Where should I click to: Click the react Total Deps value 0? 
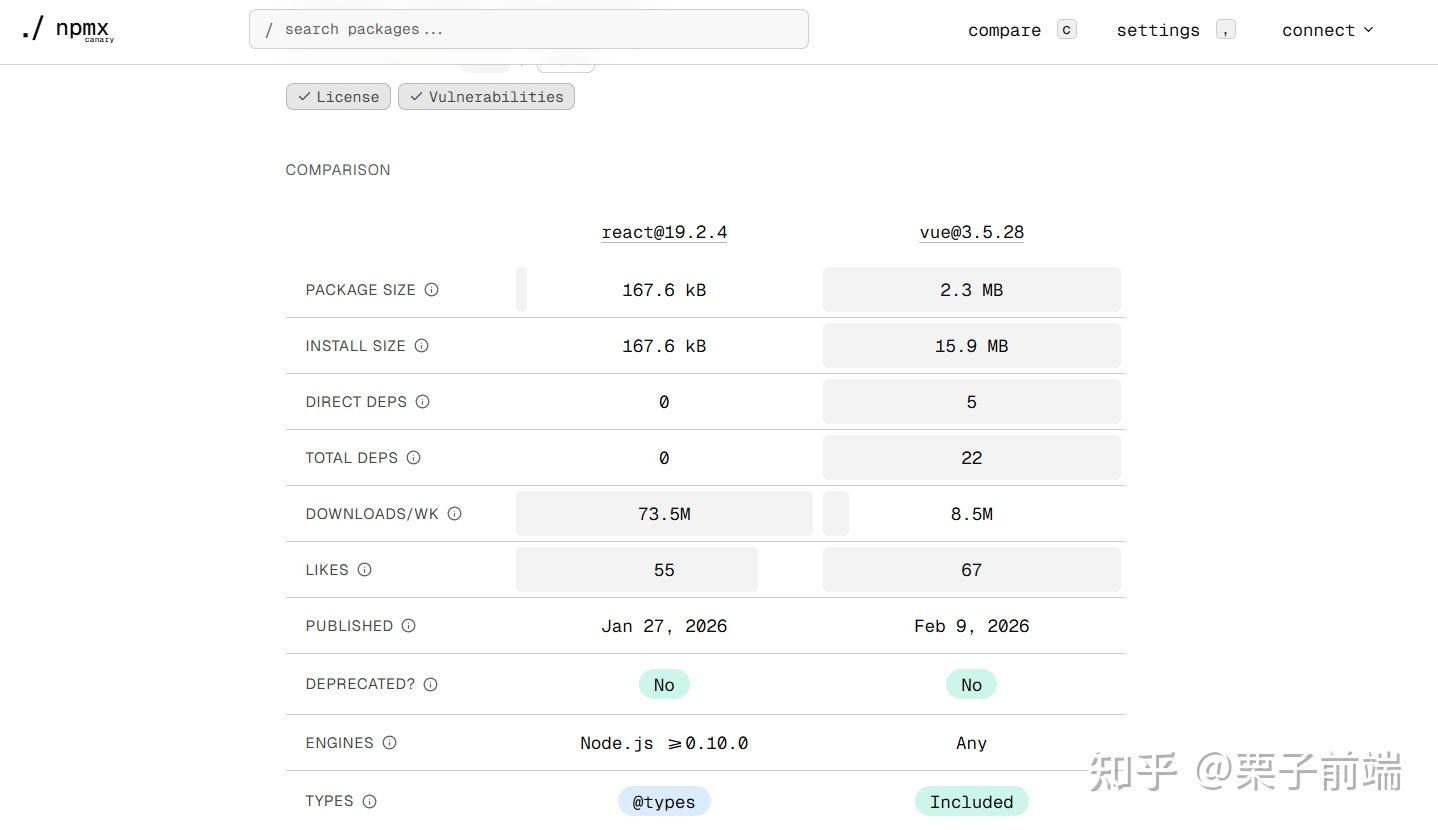(664, 458)
